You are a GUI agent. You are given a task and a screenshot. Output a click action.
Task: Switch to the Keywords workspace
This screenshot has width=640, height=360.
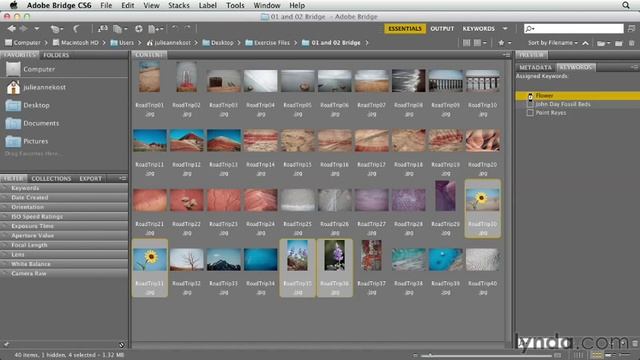click(x=478, y=29)
